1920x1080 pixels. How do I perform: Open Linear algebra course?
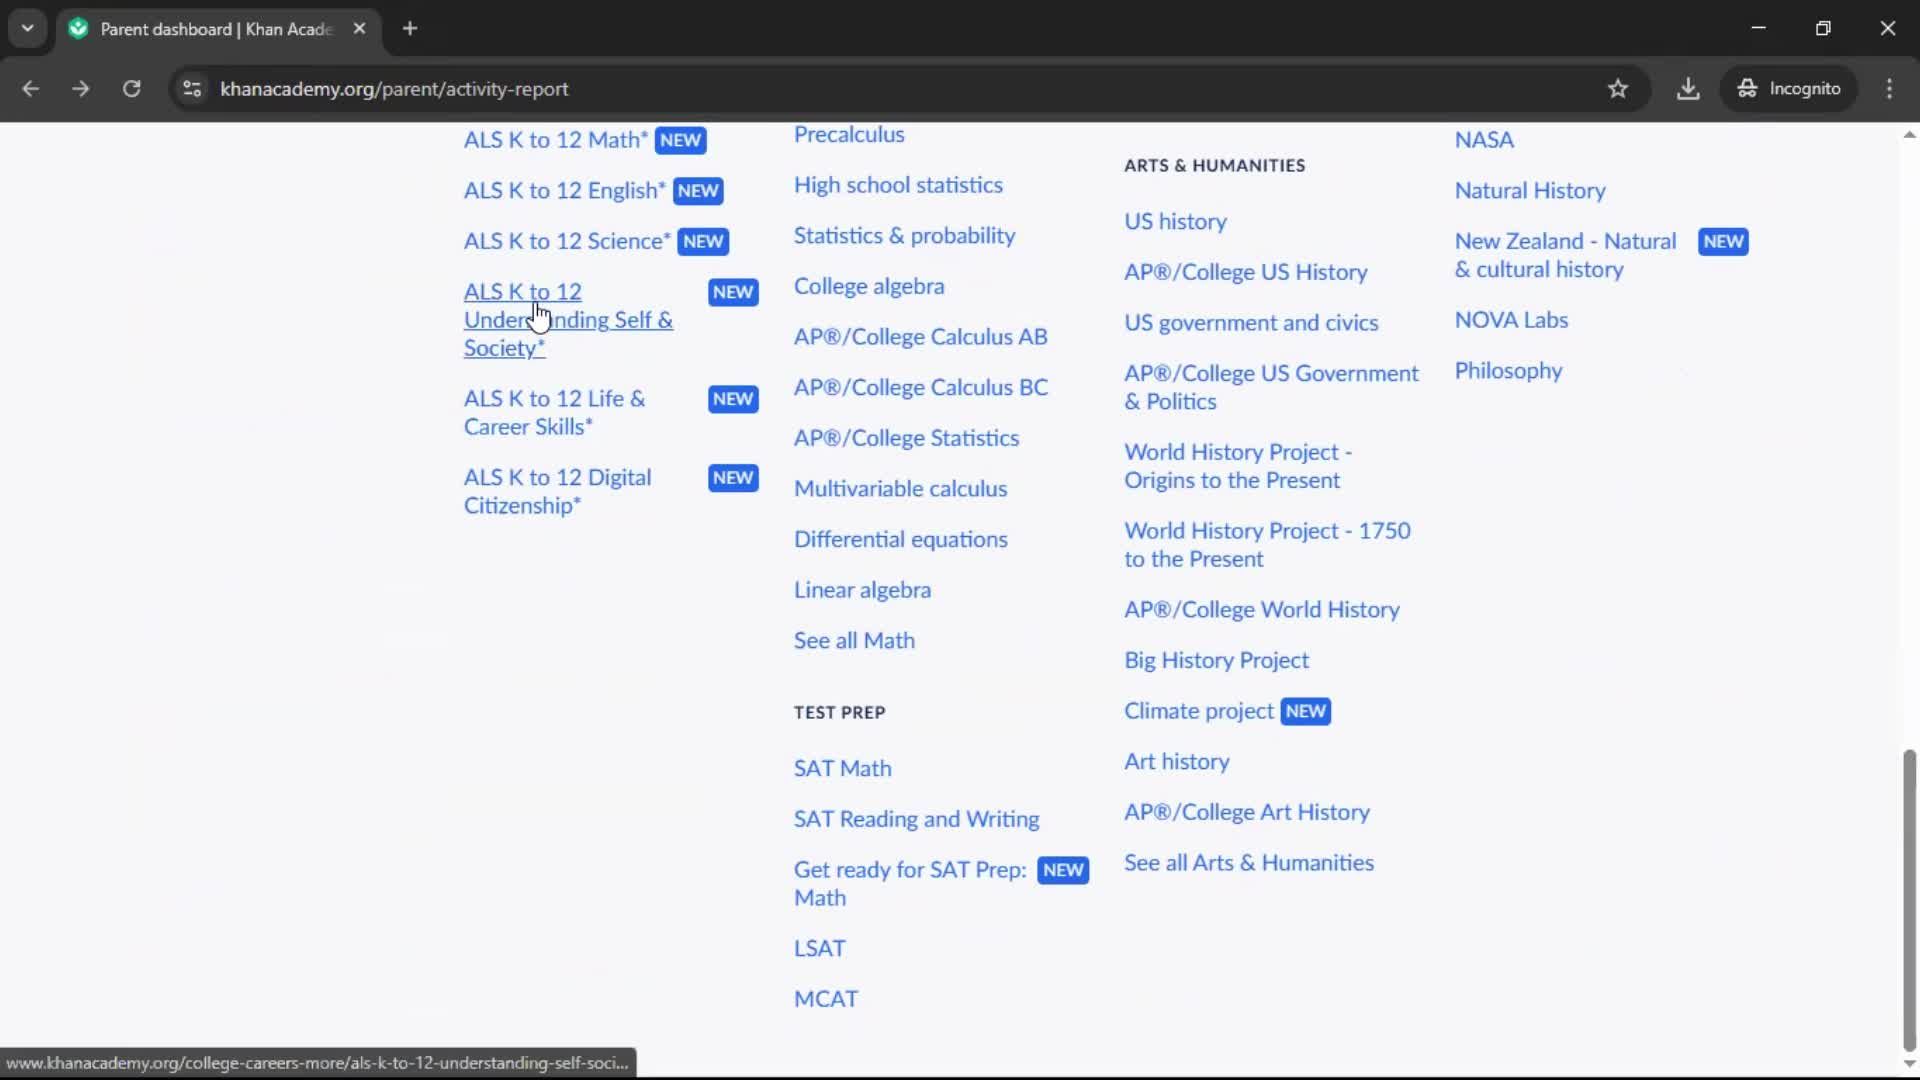(x=863, y=591)
